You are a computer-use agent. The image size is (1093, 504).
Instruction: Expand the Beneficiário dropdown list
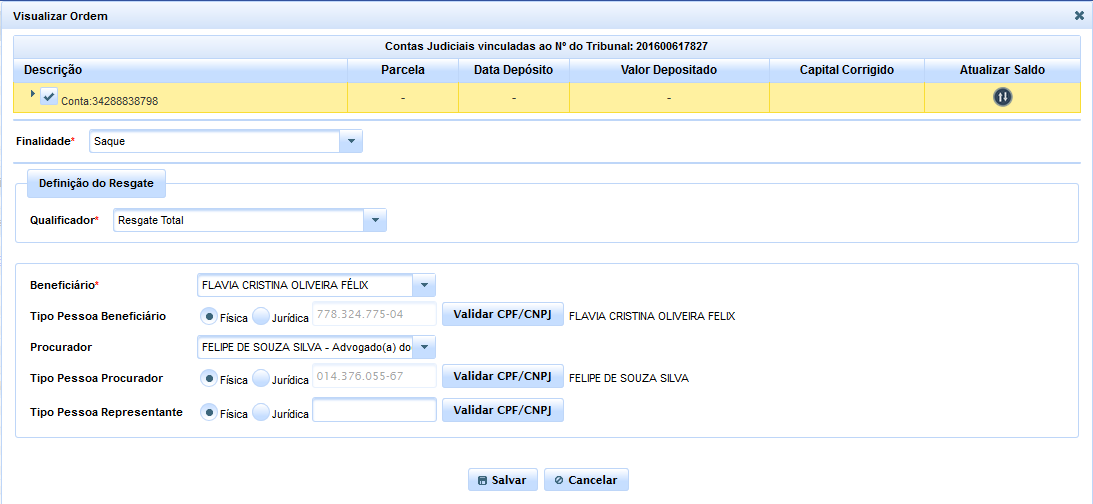423,286
